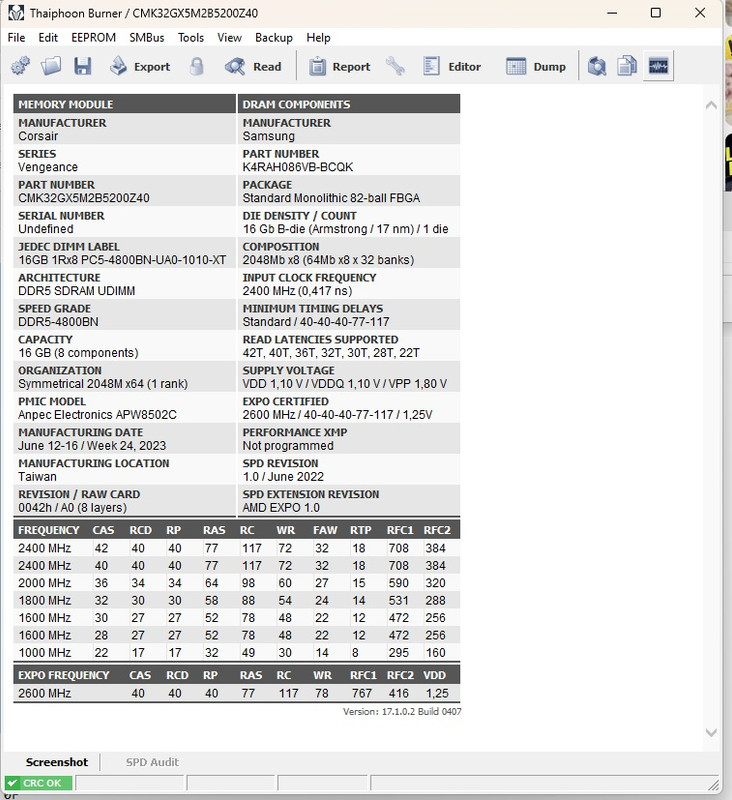Open the Report view
This screenshot has height=800, width=732.
339,66
